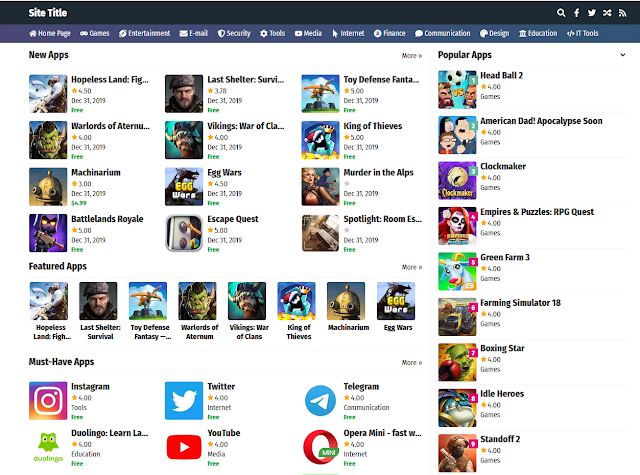Open the Spotlight: Room Escape icon
The width and height of the screenshot is (640, 475).
(x=320, y=233)
